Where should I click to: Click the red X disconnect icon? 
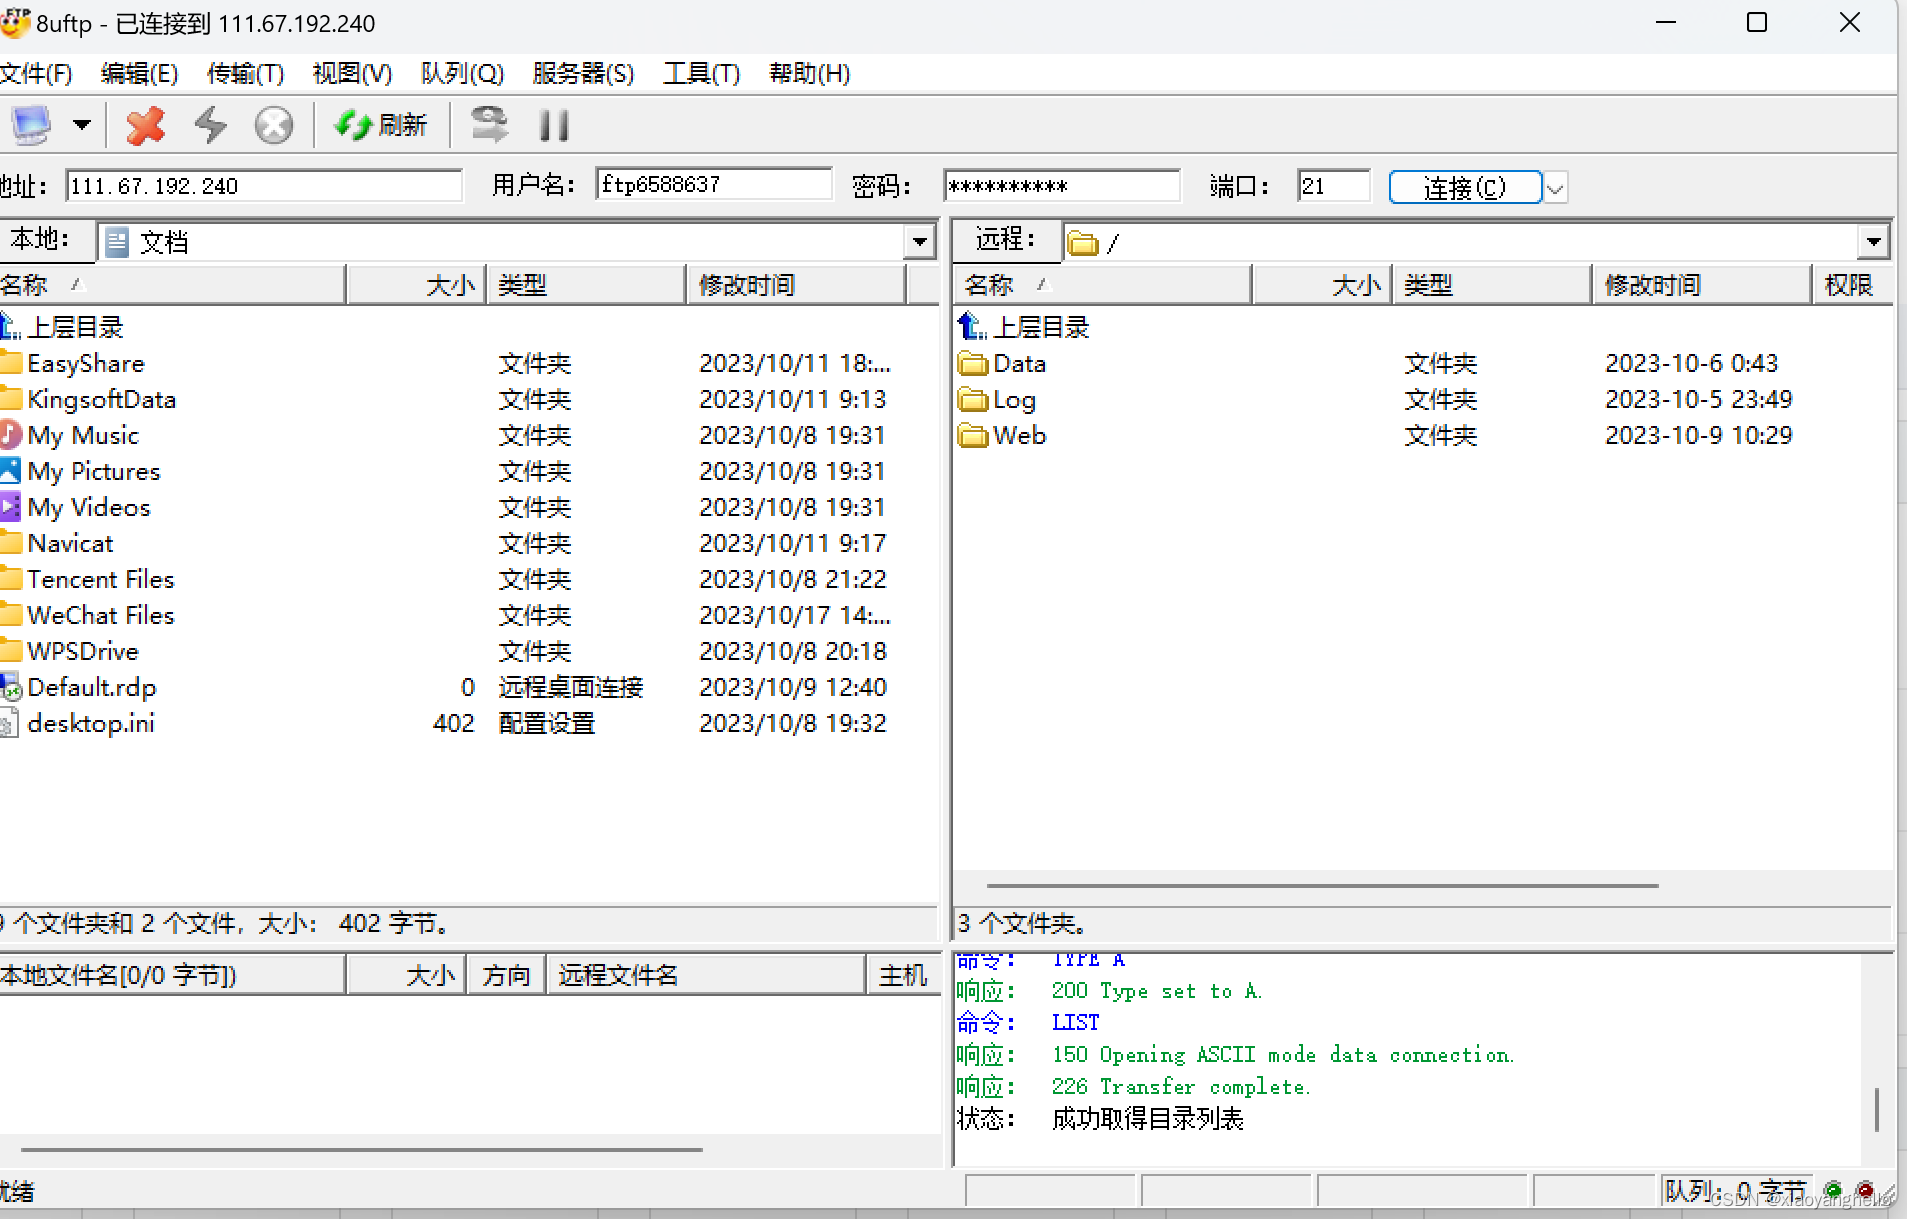(x=146, y=126)
